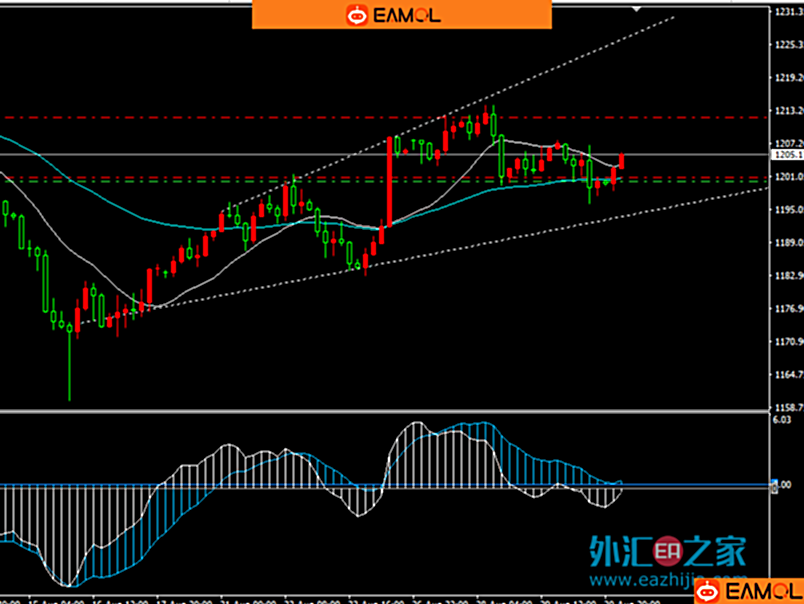The height and width of the screenshot is (604, 804).
Task: Click the 1231.3 price scale label
Action: pyautogui.click(x=789, y=12)
